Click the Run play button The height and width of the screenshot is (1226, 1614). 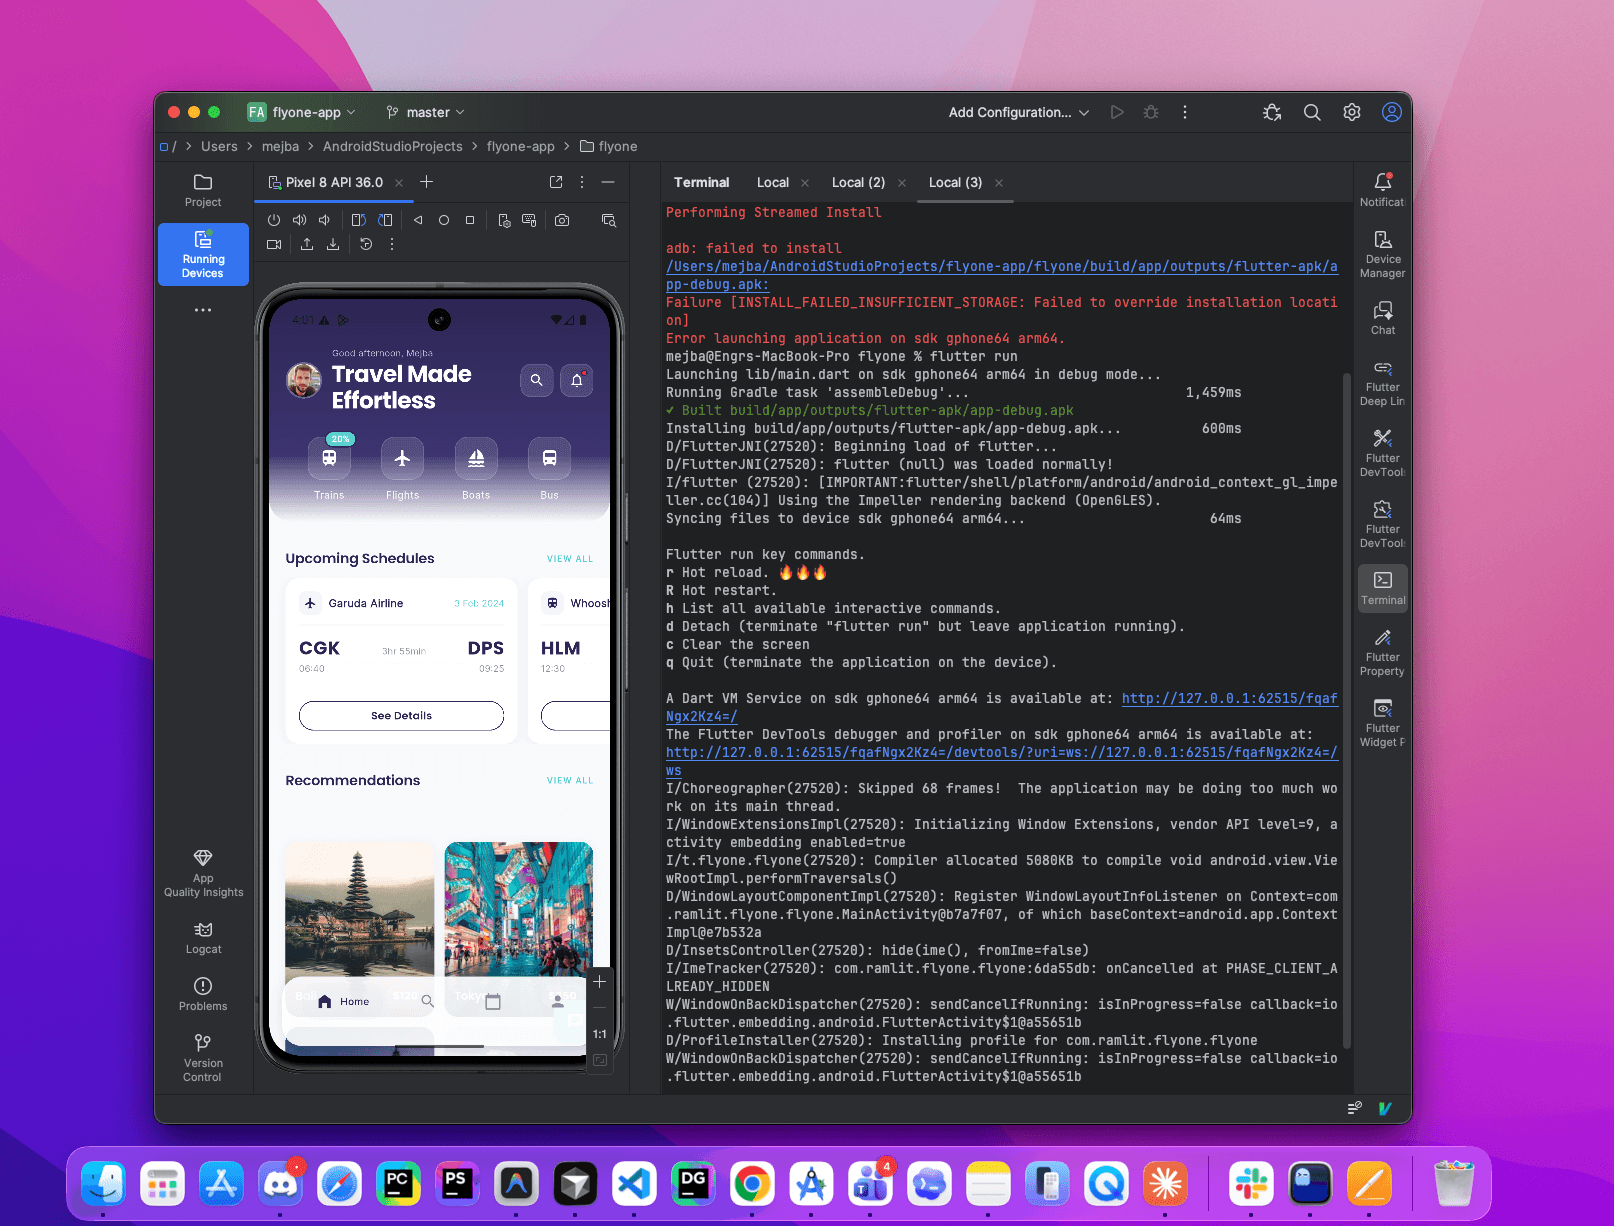click(1117, 112)
